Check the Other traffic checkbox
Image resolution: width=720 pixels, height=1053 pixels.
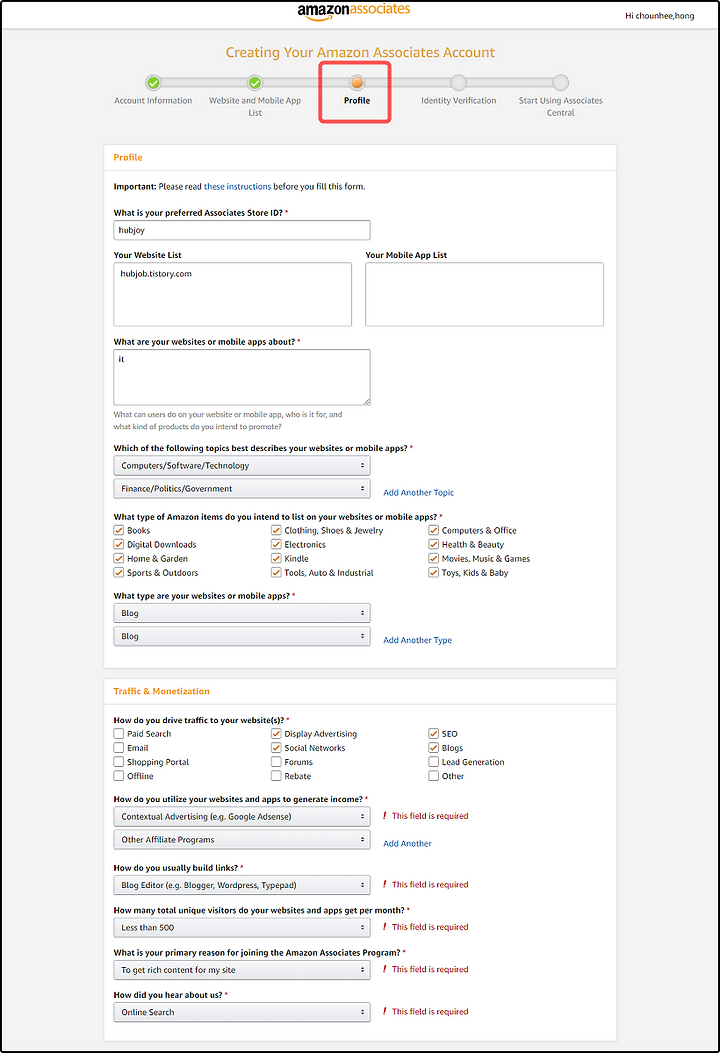coord(434,776)
